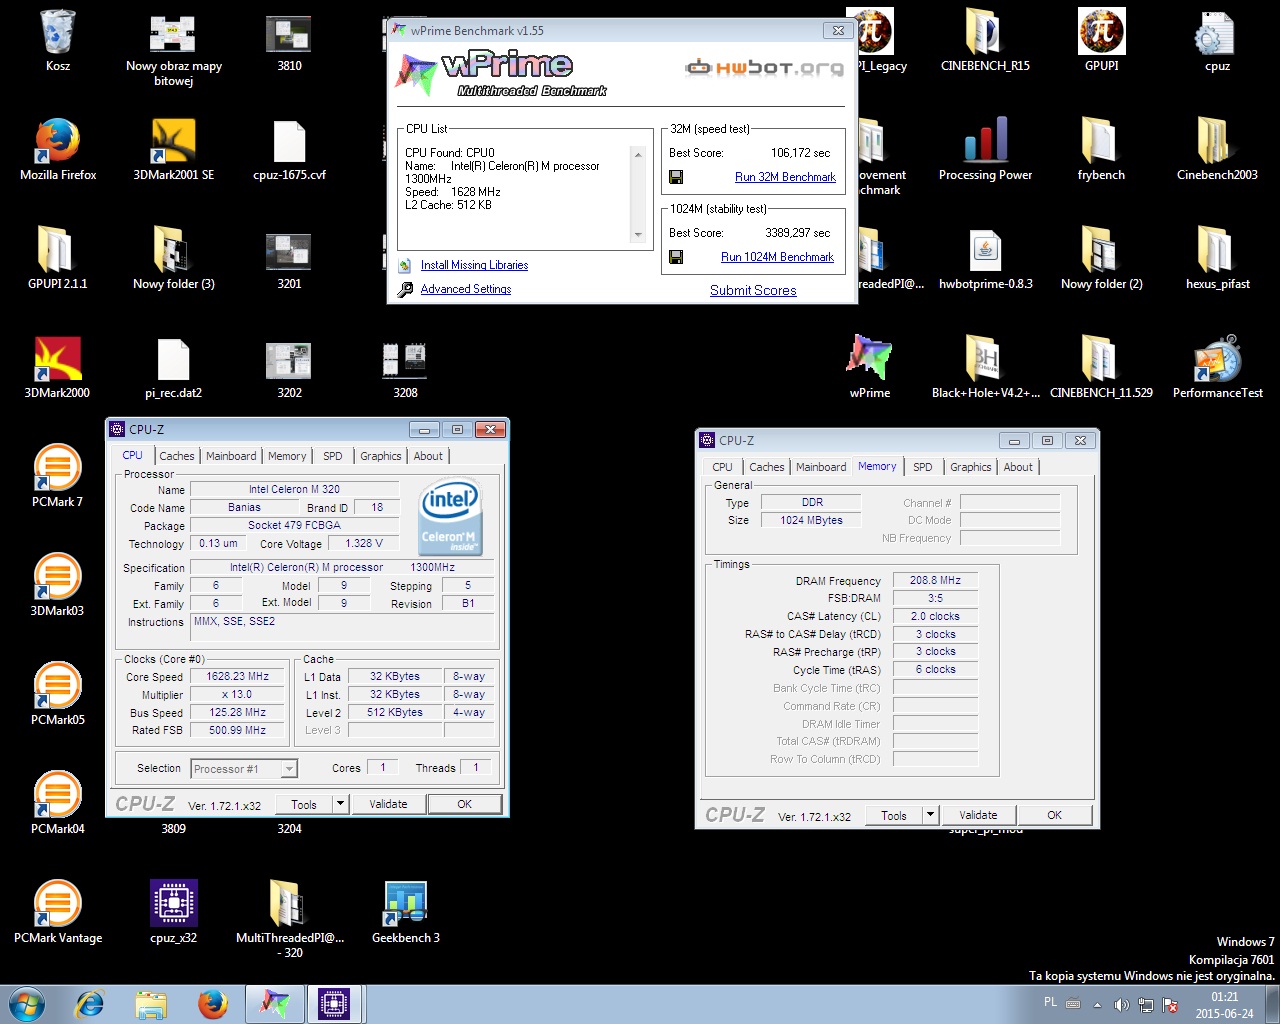This screenshot has height=1024, width=1280.
Task: Click the HWBOT.org logo in wPrime
Action: [764, 68]
